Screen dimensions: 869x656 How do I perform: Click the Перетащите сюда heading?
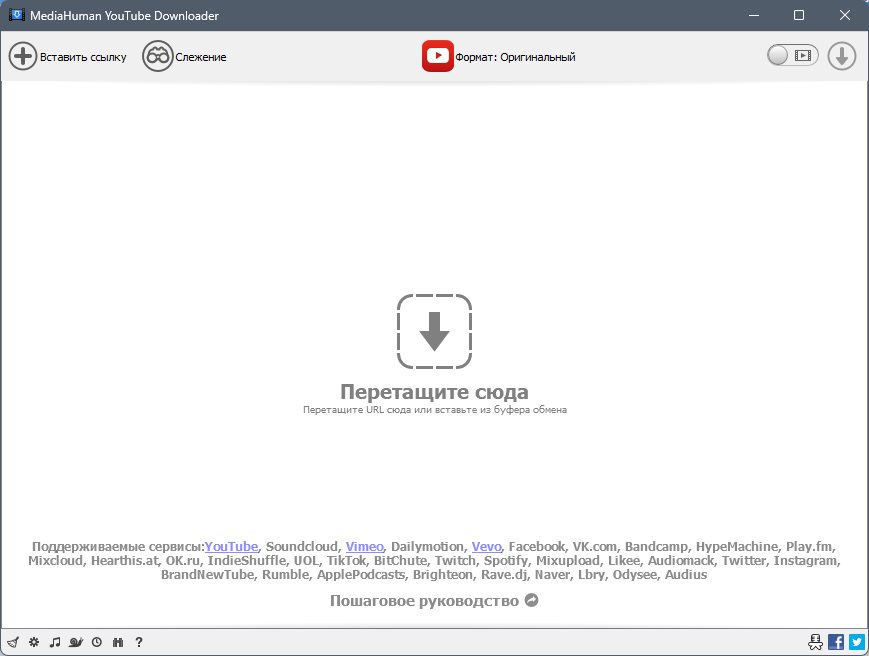tap(434, 392)
